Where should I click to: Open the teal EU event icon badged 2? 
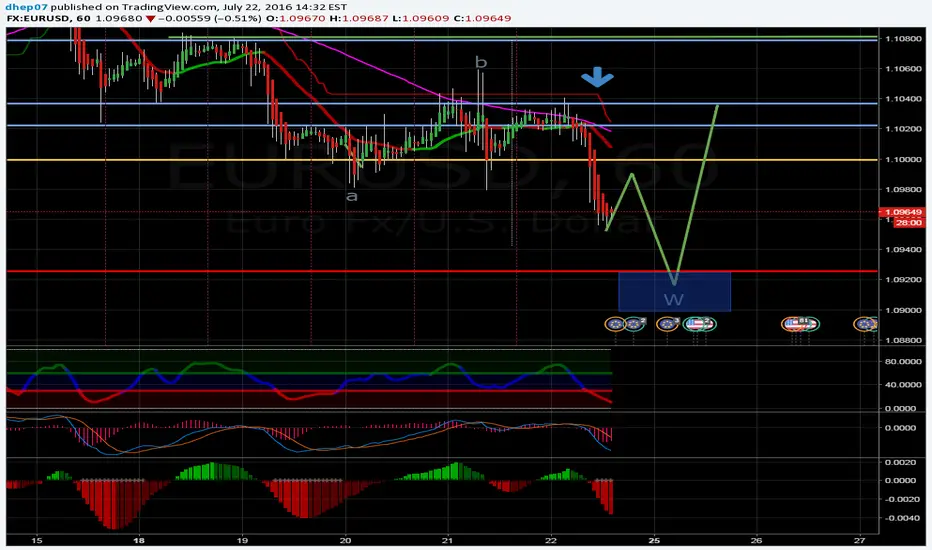coord(635,323)
